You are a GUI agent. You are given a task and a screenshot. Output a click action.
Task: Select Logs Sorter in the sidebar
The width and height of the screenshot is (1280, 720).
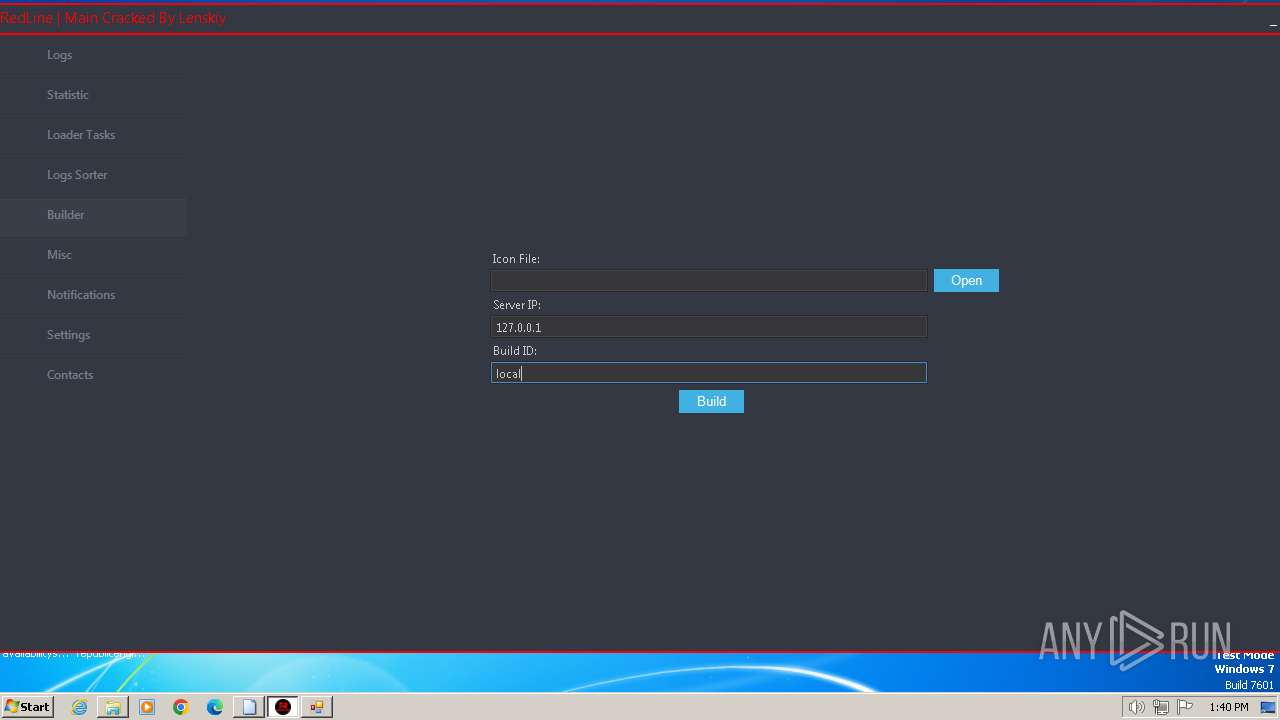(93, 175)
